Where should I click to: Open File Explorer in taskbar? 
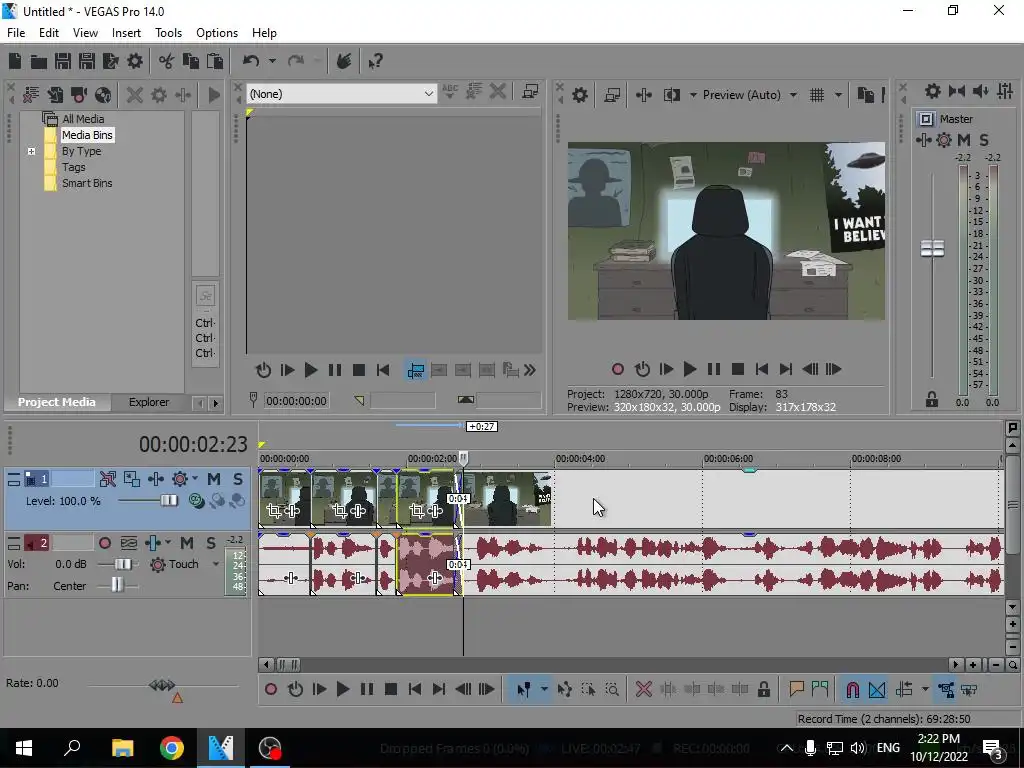coord(122,748)
